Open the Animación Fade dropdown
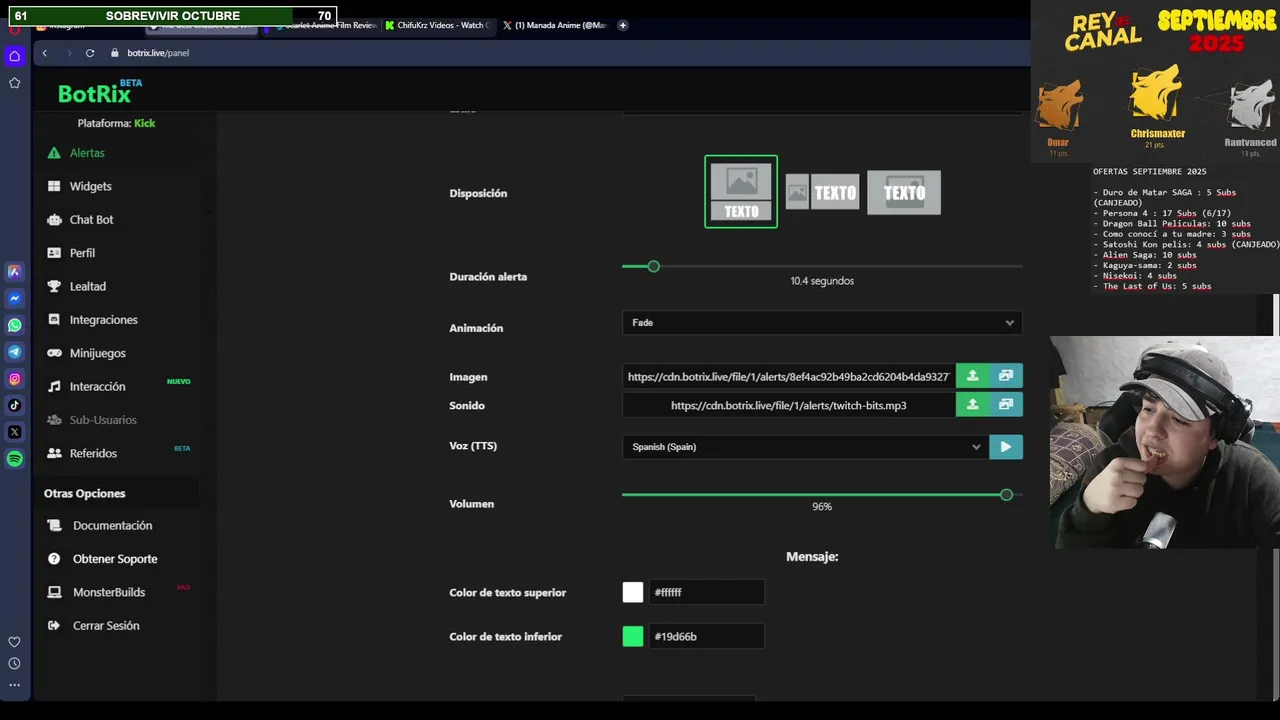The image size is (1280, 720). click(822, 323)
